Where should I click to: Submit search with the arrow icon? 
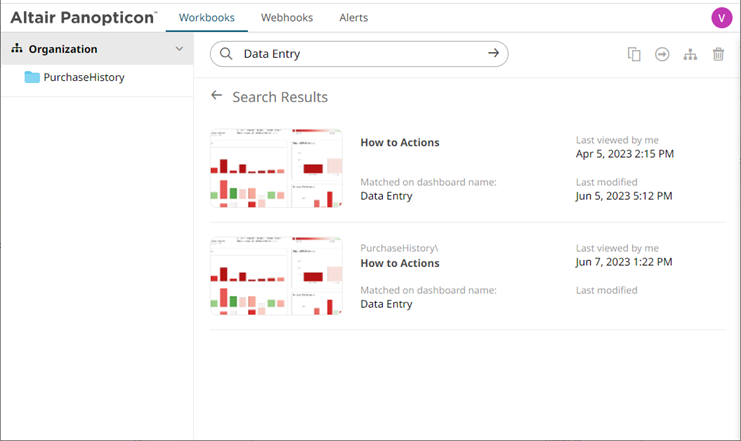click(x=493, y=54)
